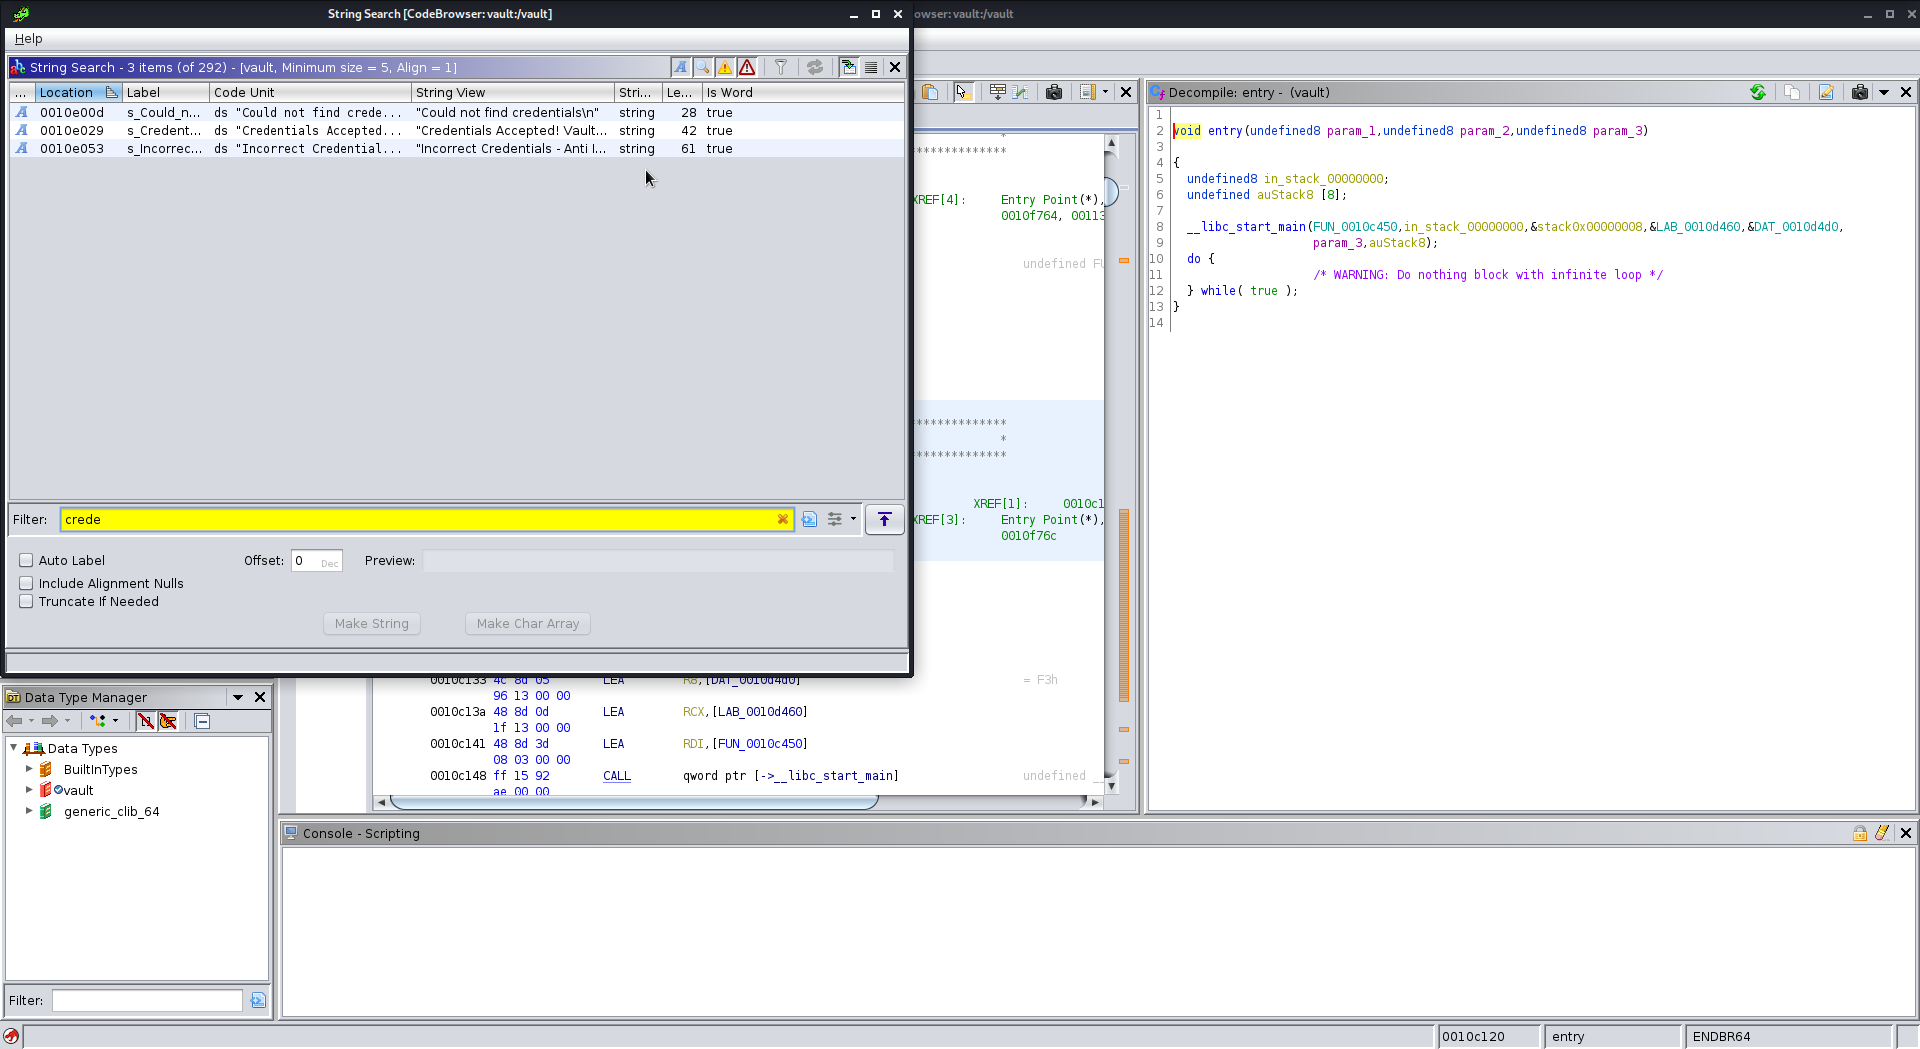Viewport: 1920px width, 1049px height.
Task: Sort by the Location column header
Action: (67, 92)
